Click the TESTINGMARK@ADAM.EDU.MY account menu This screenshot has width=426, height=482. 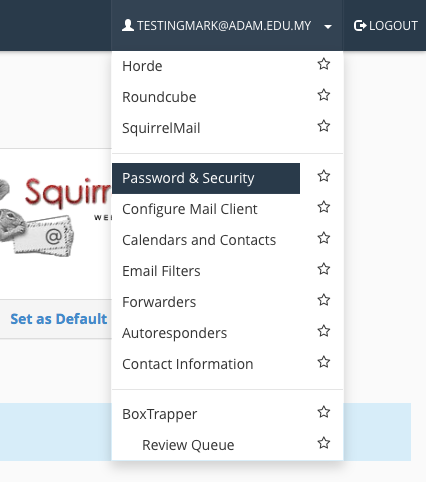tap(227, 25)
